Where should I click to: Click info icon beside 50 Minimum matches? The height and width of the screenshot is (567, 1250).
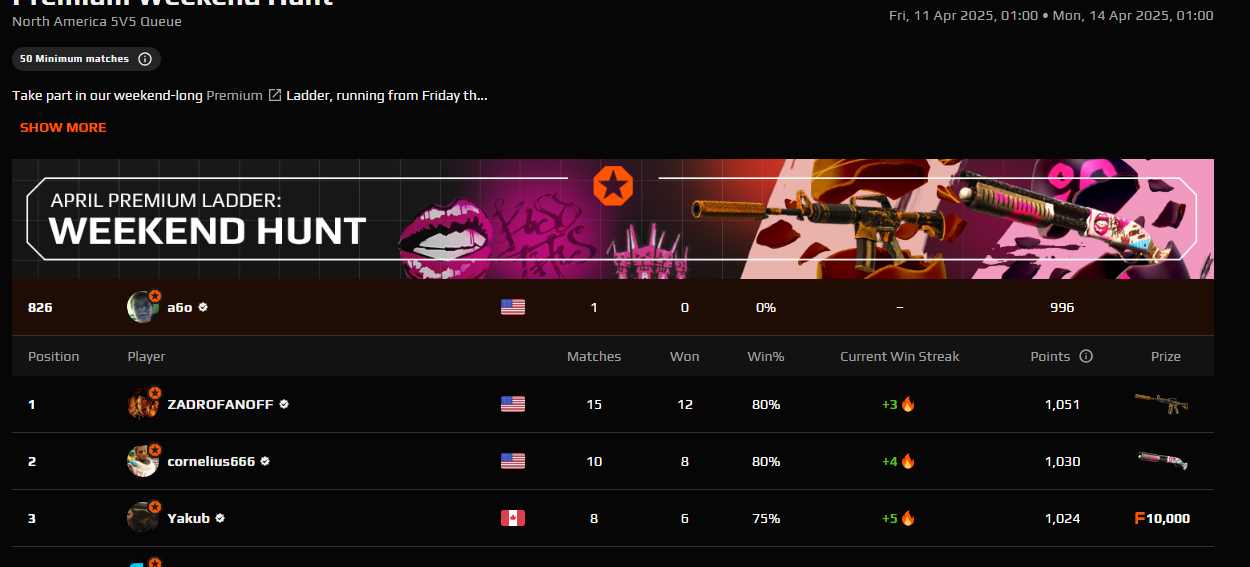click(x=145, y=59)
